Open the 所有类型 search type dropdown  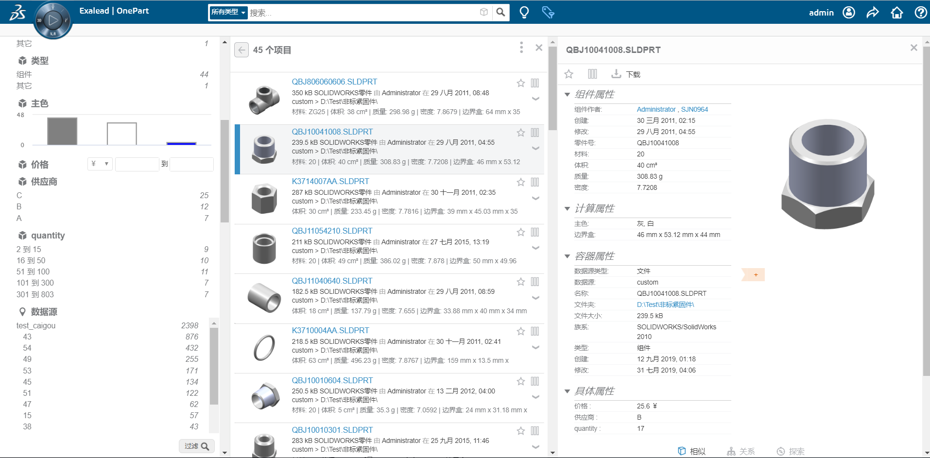click(228, 13)
